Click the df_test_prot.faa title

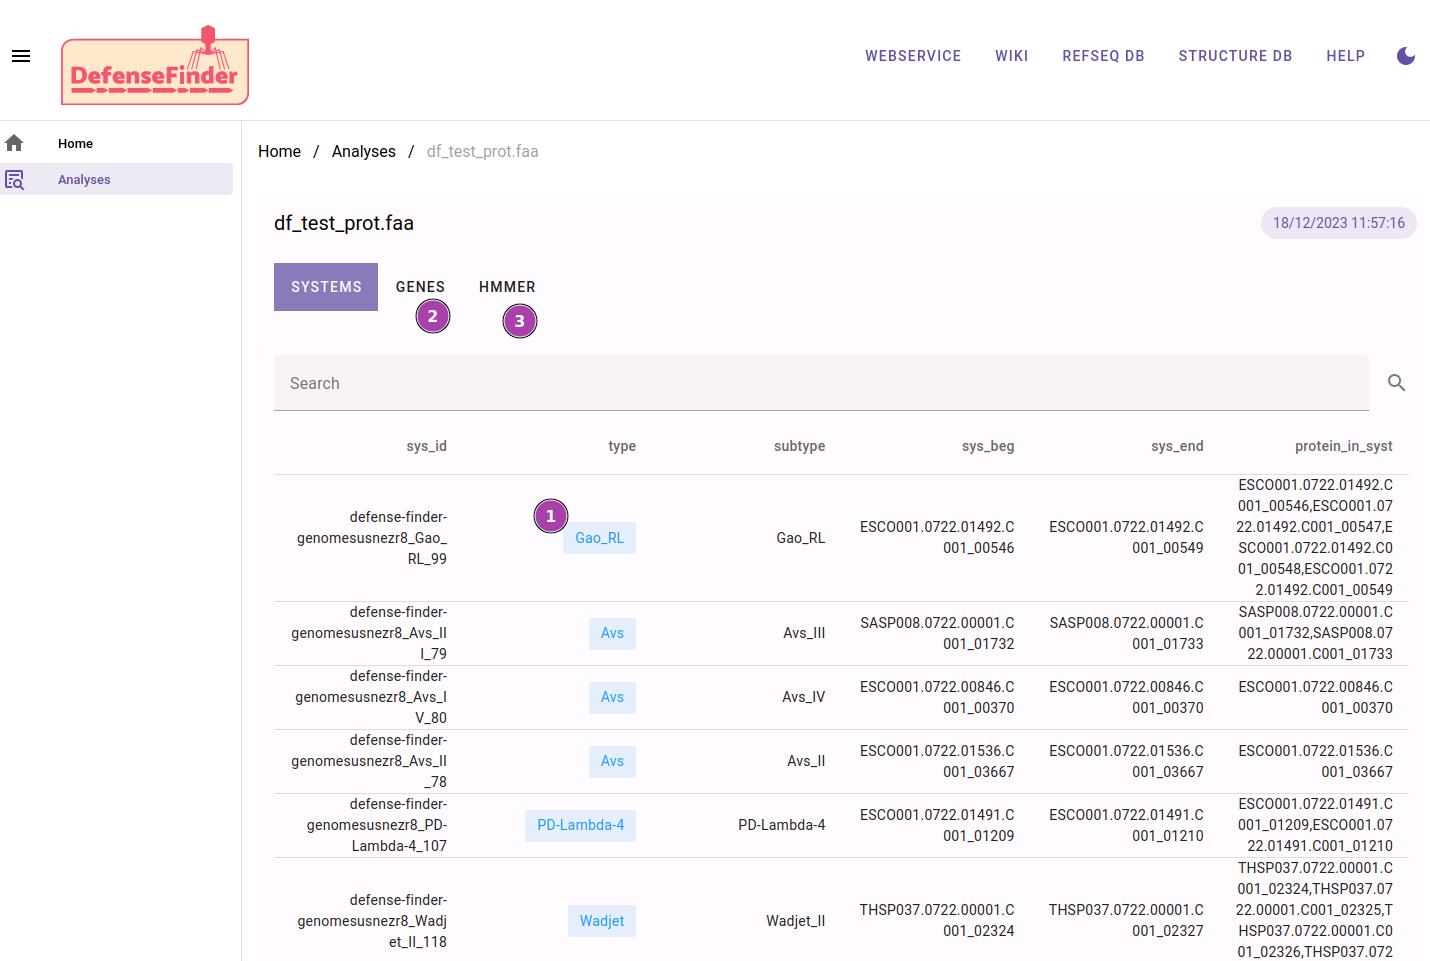click(x=344, y=223)
